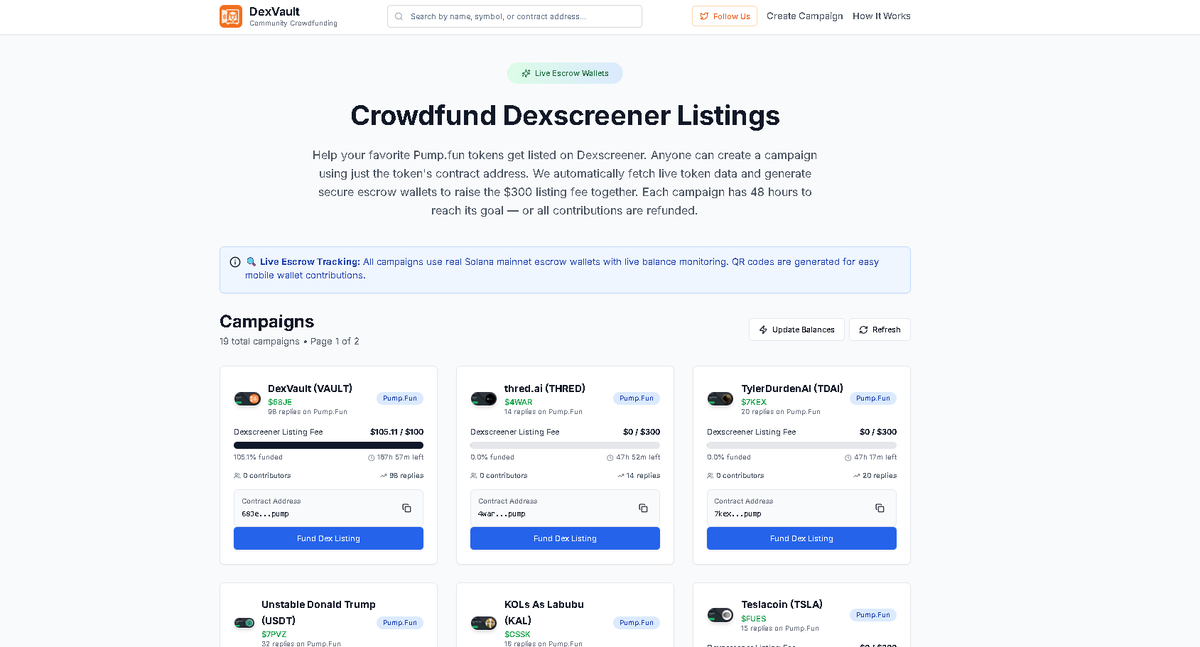Focus the token search input field
This screenshot has height=647, width=1200.
515,16
